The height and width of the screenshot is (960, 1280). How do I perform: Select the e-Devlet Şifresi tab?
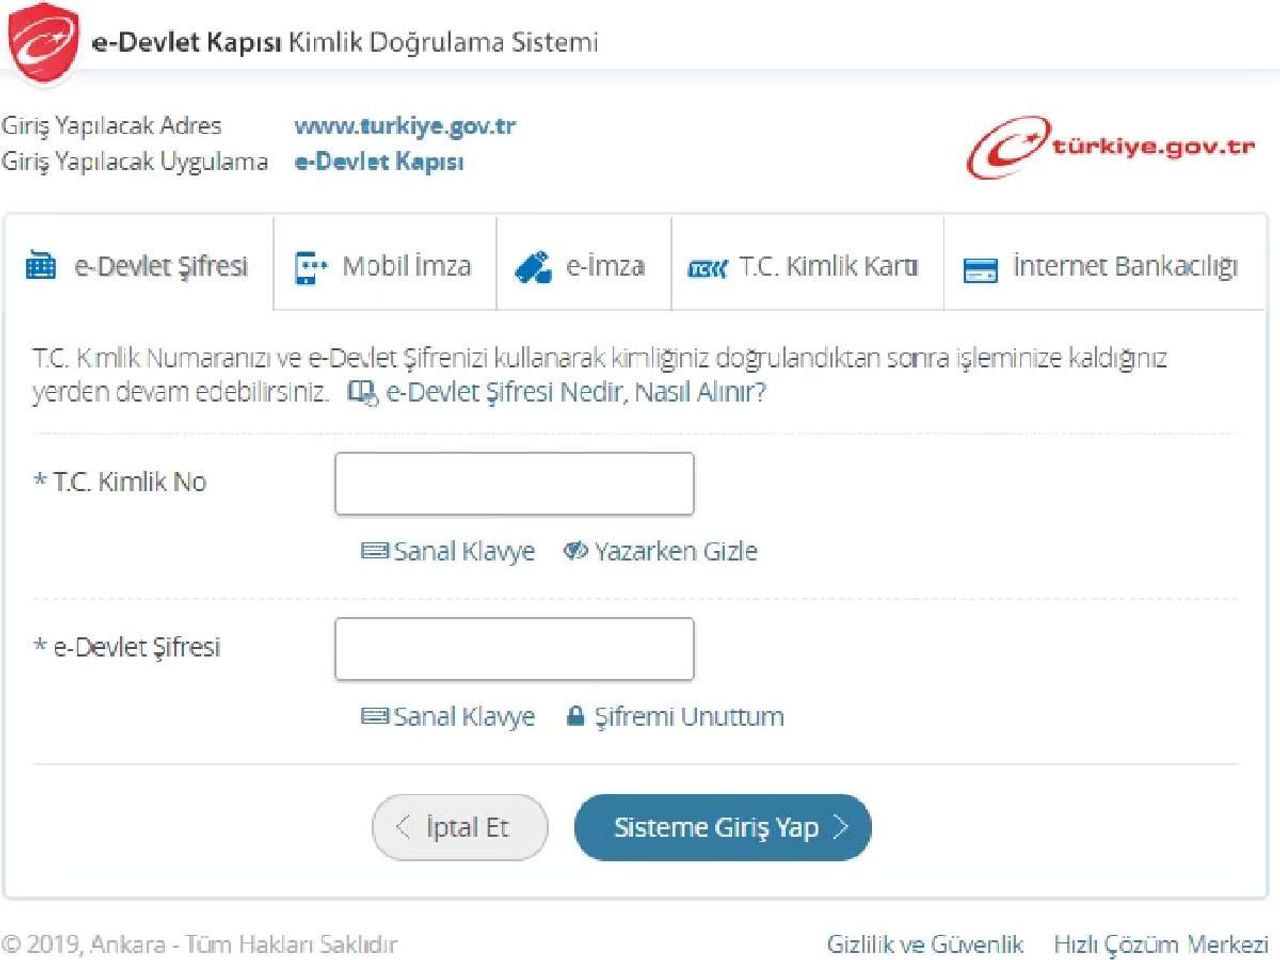[x=138, y=266]
